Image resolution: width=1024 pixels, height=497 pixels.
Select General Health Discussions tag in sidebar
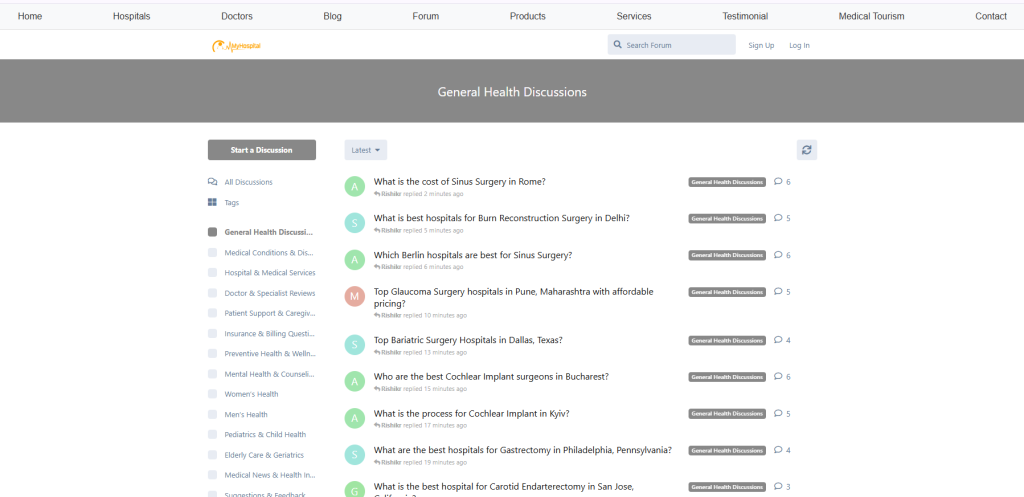coord(261,232)
